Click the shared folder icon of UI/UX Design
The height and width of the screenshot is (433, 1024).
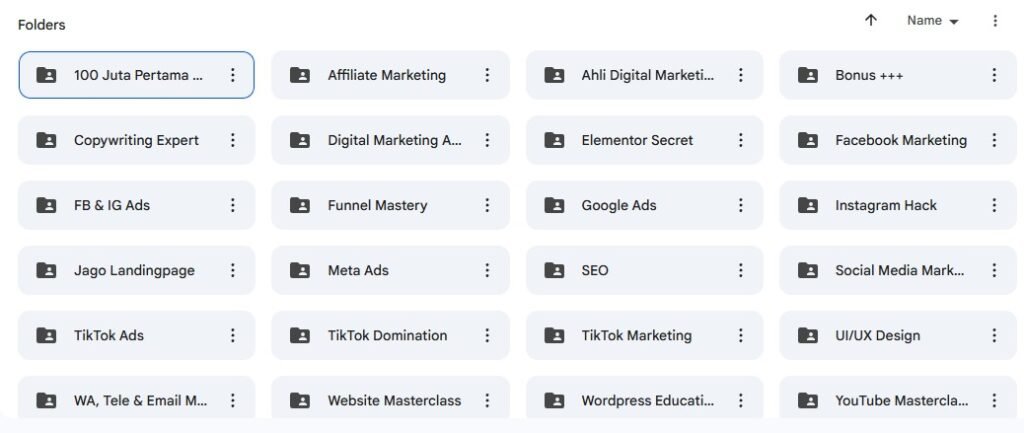(x=808, y=335)
